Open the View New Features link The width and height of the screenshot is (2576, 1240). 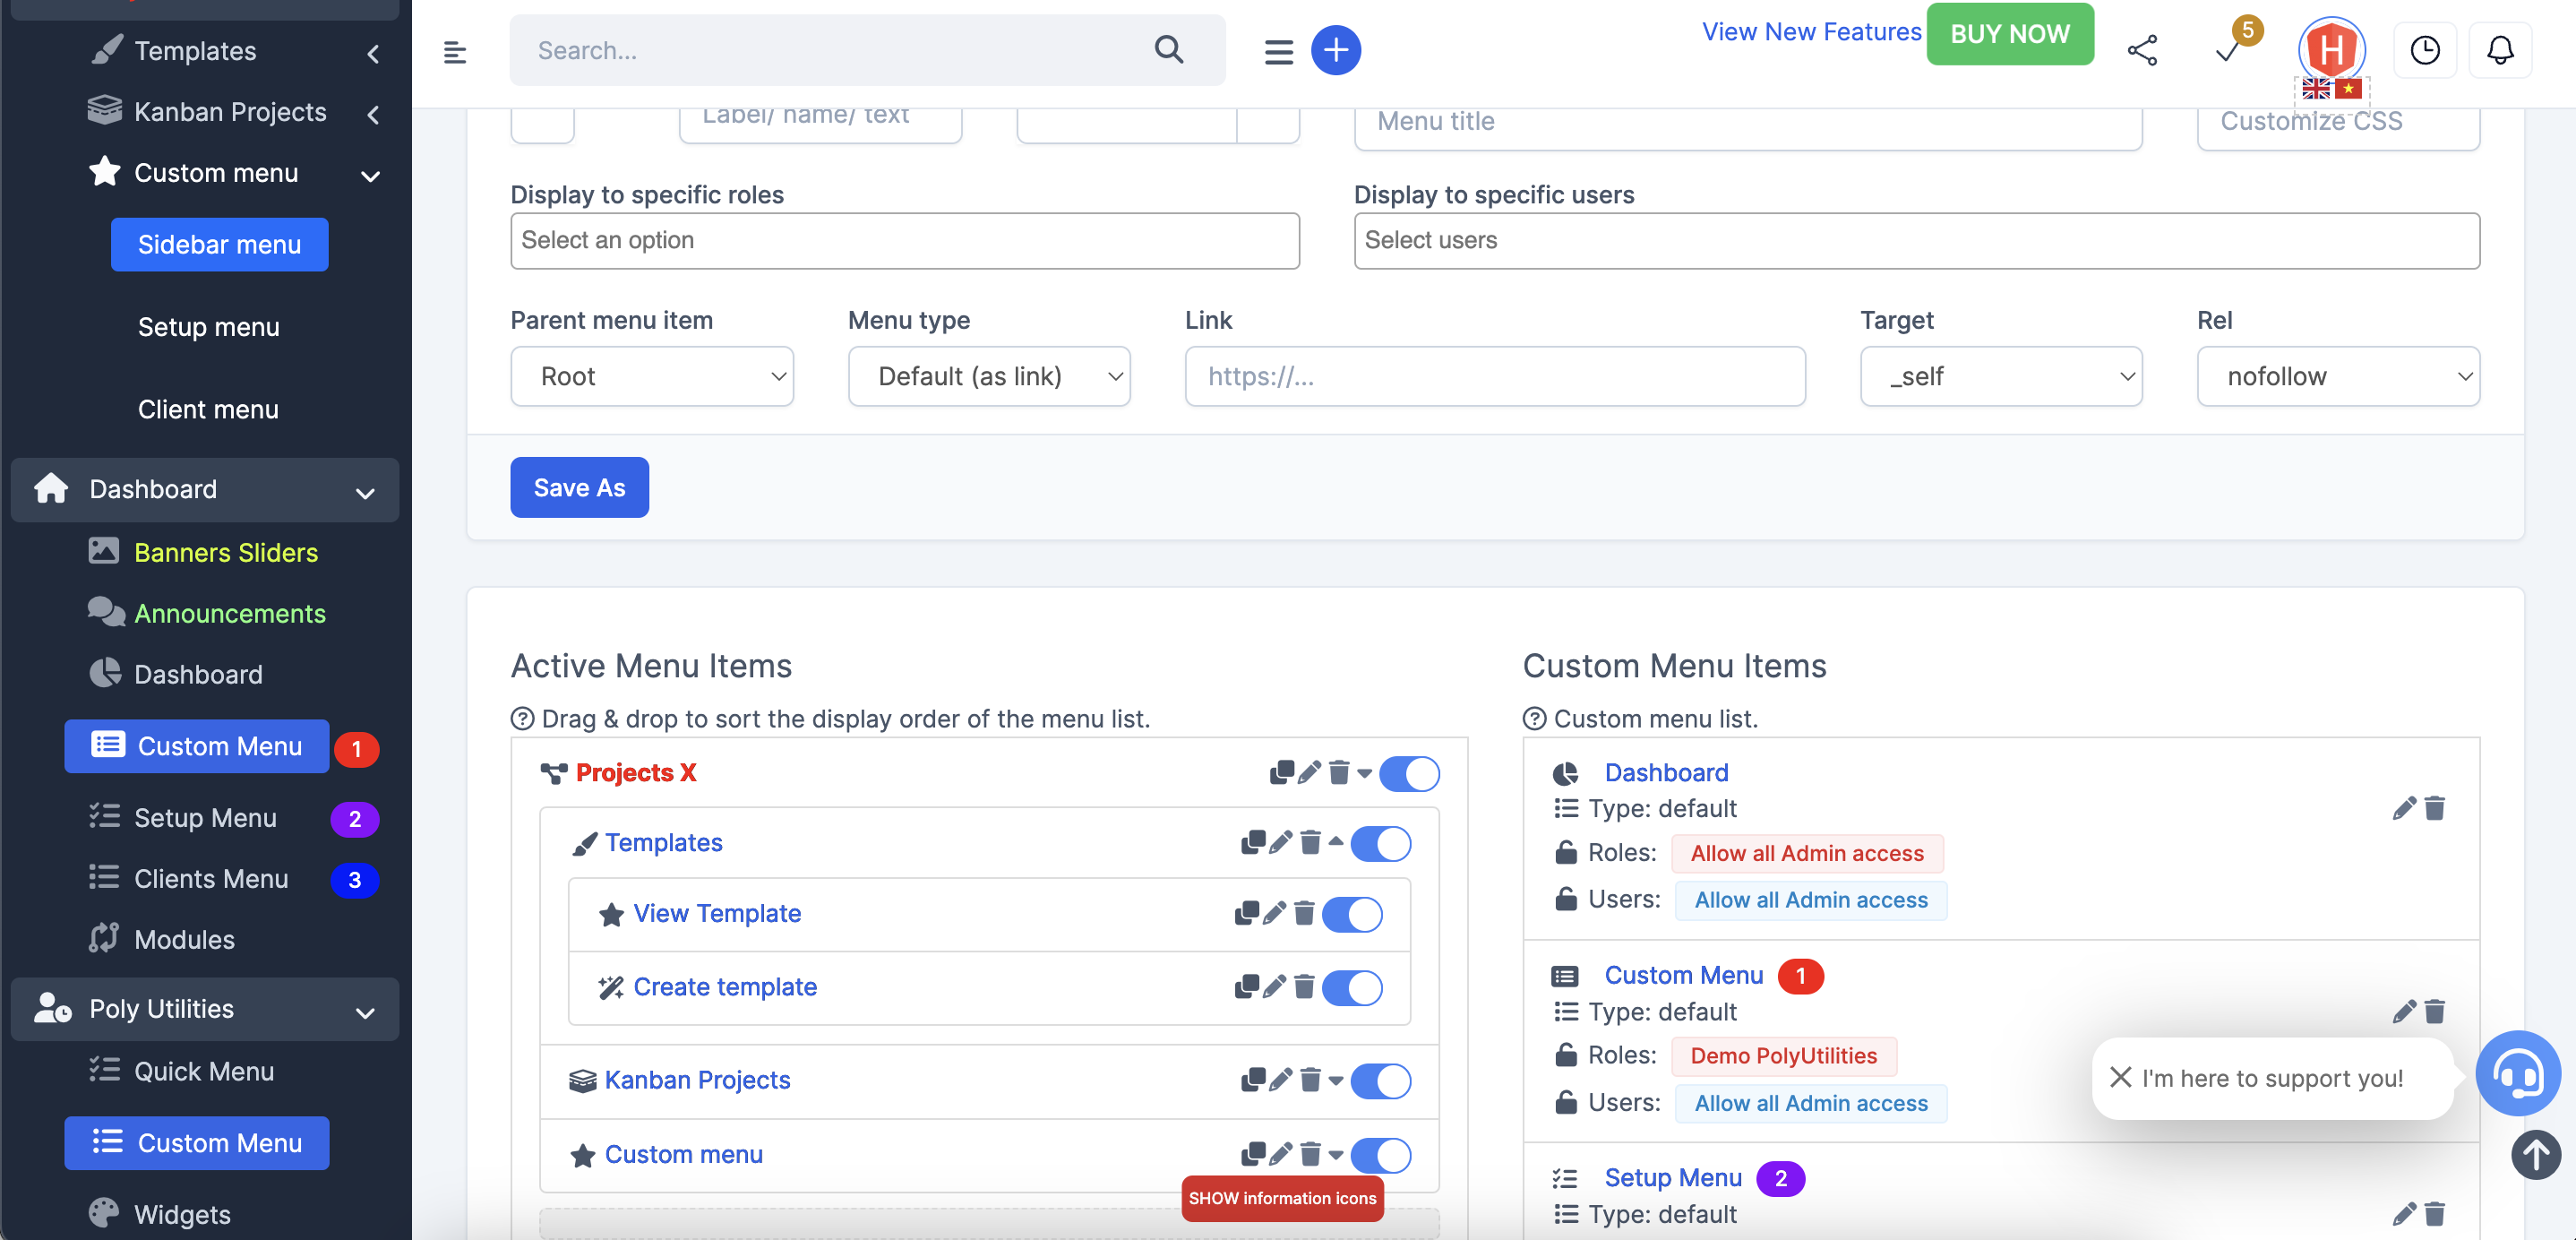click(1810, 31)
